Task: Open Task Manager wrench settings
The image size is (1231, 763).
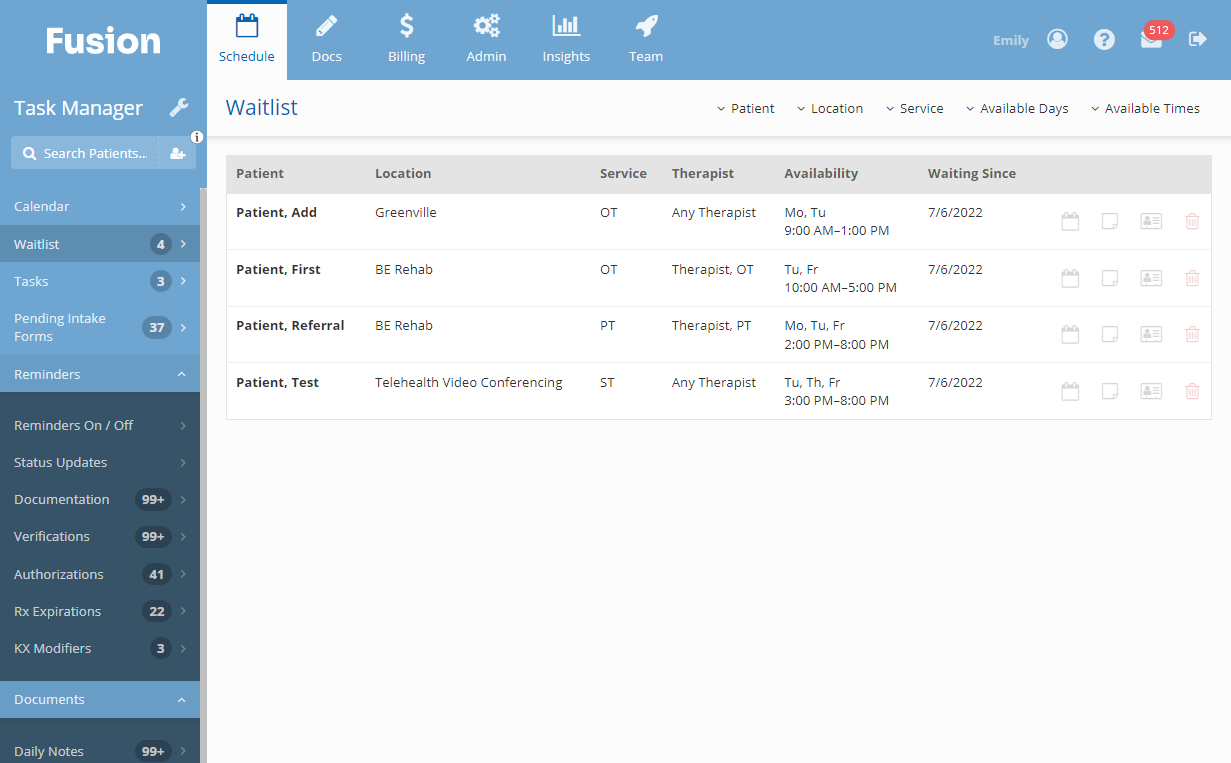Action: click(179, 108)
